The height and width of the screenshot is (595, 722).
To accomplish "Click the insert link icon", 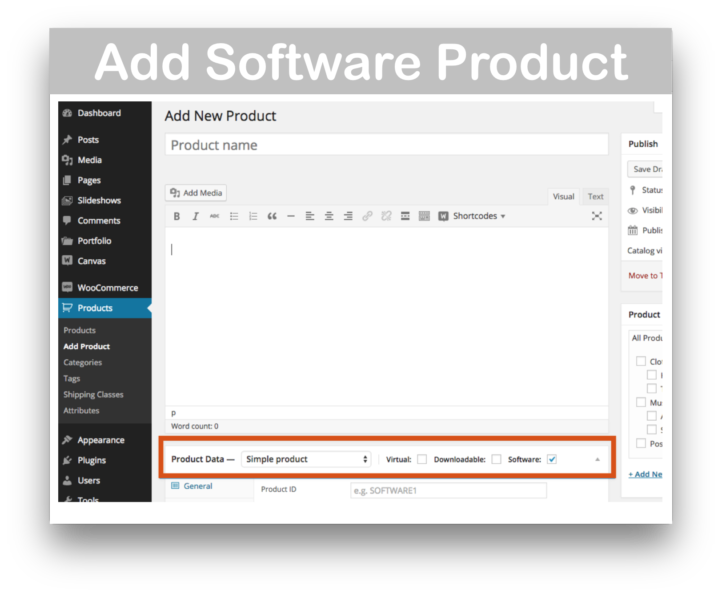I will point(367,216).
